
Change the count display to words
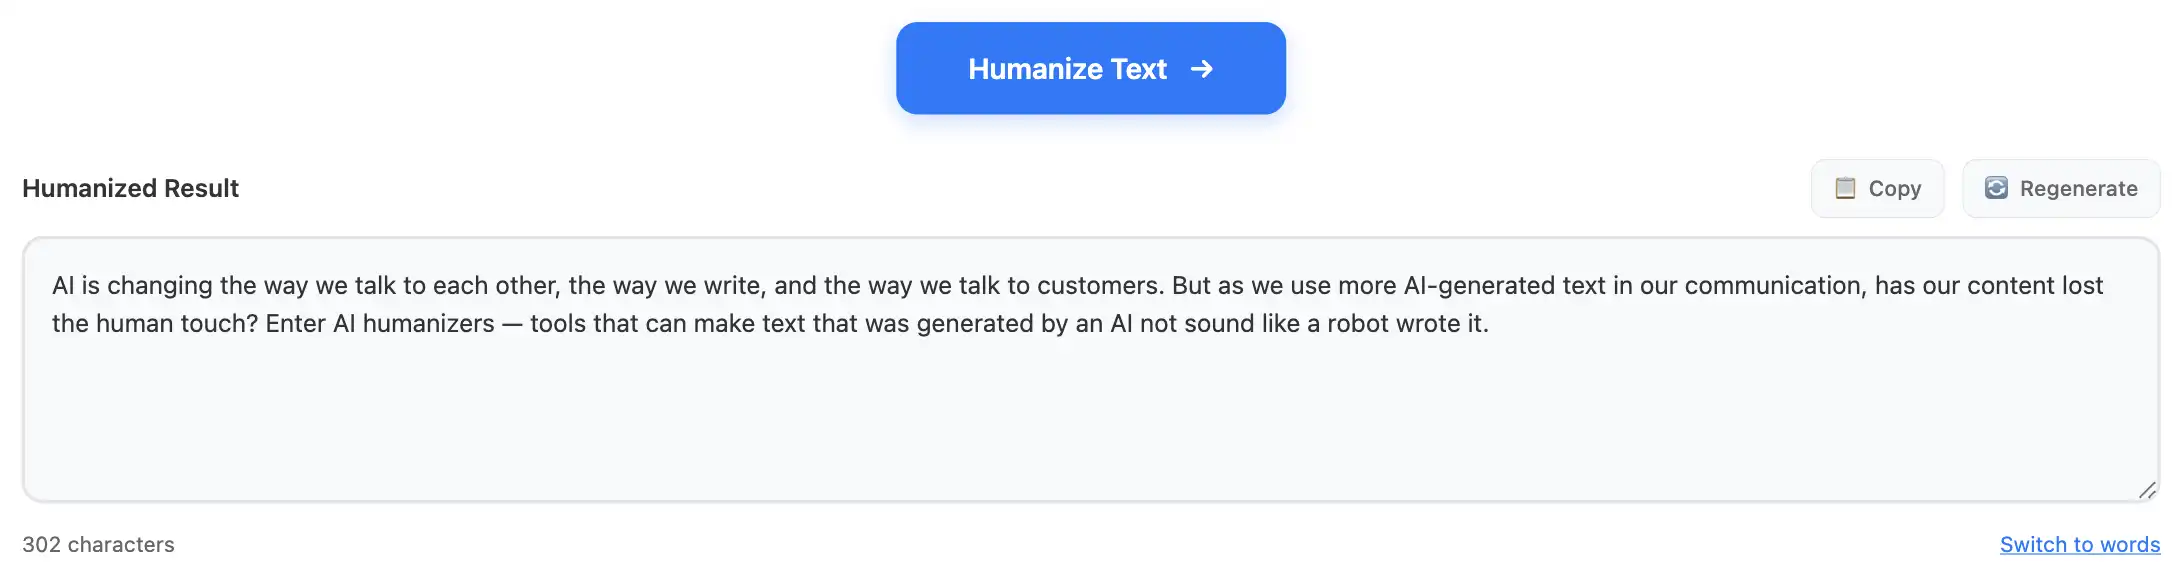point(2080,544)
